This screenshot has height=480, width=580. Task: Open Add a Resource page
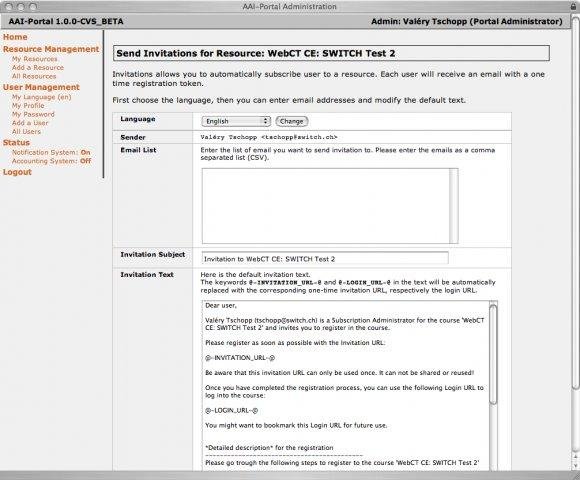38,67
